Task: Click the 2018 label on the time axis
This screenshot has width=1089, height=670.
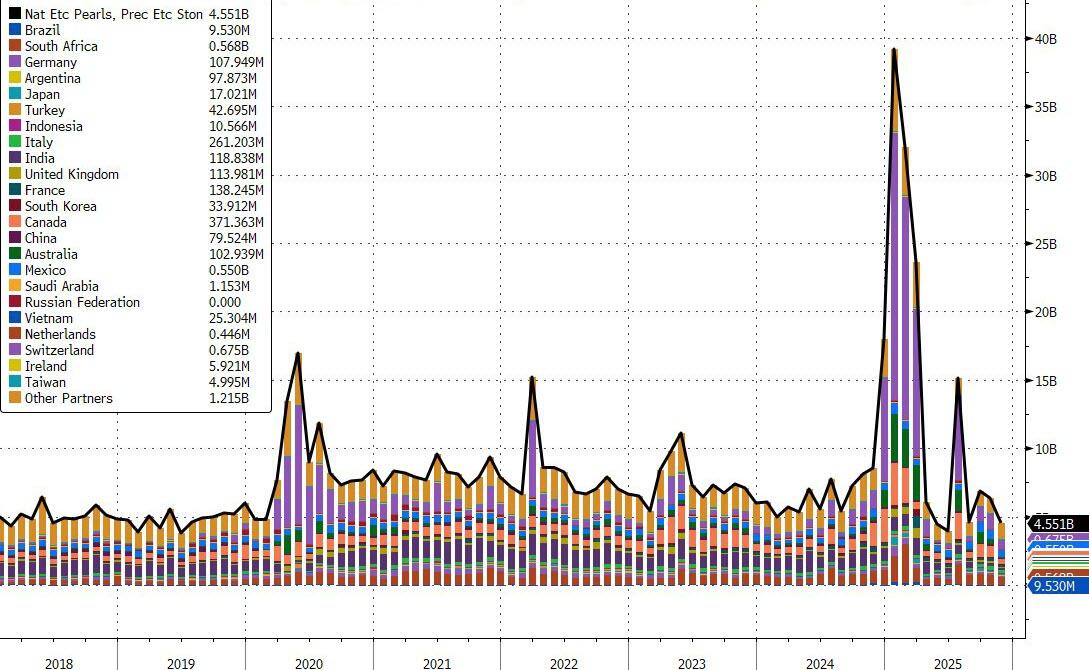Action: point(58,664)
